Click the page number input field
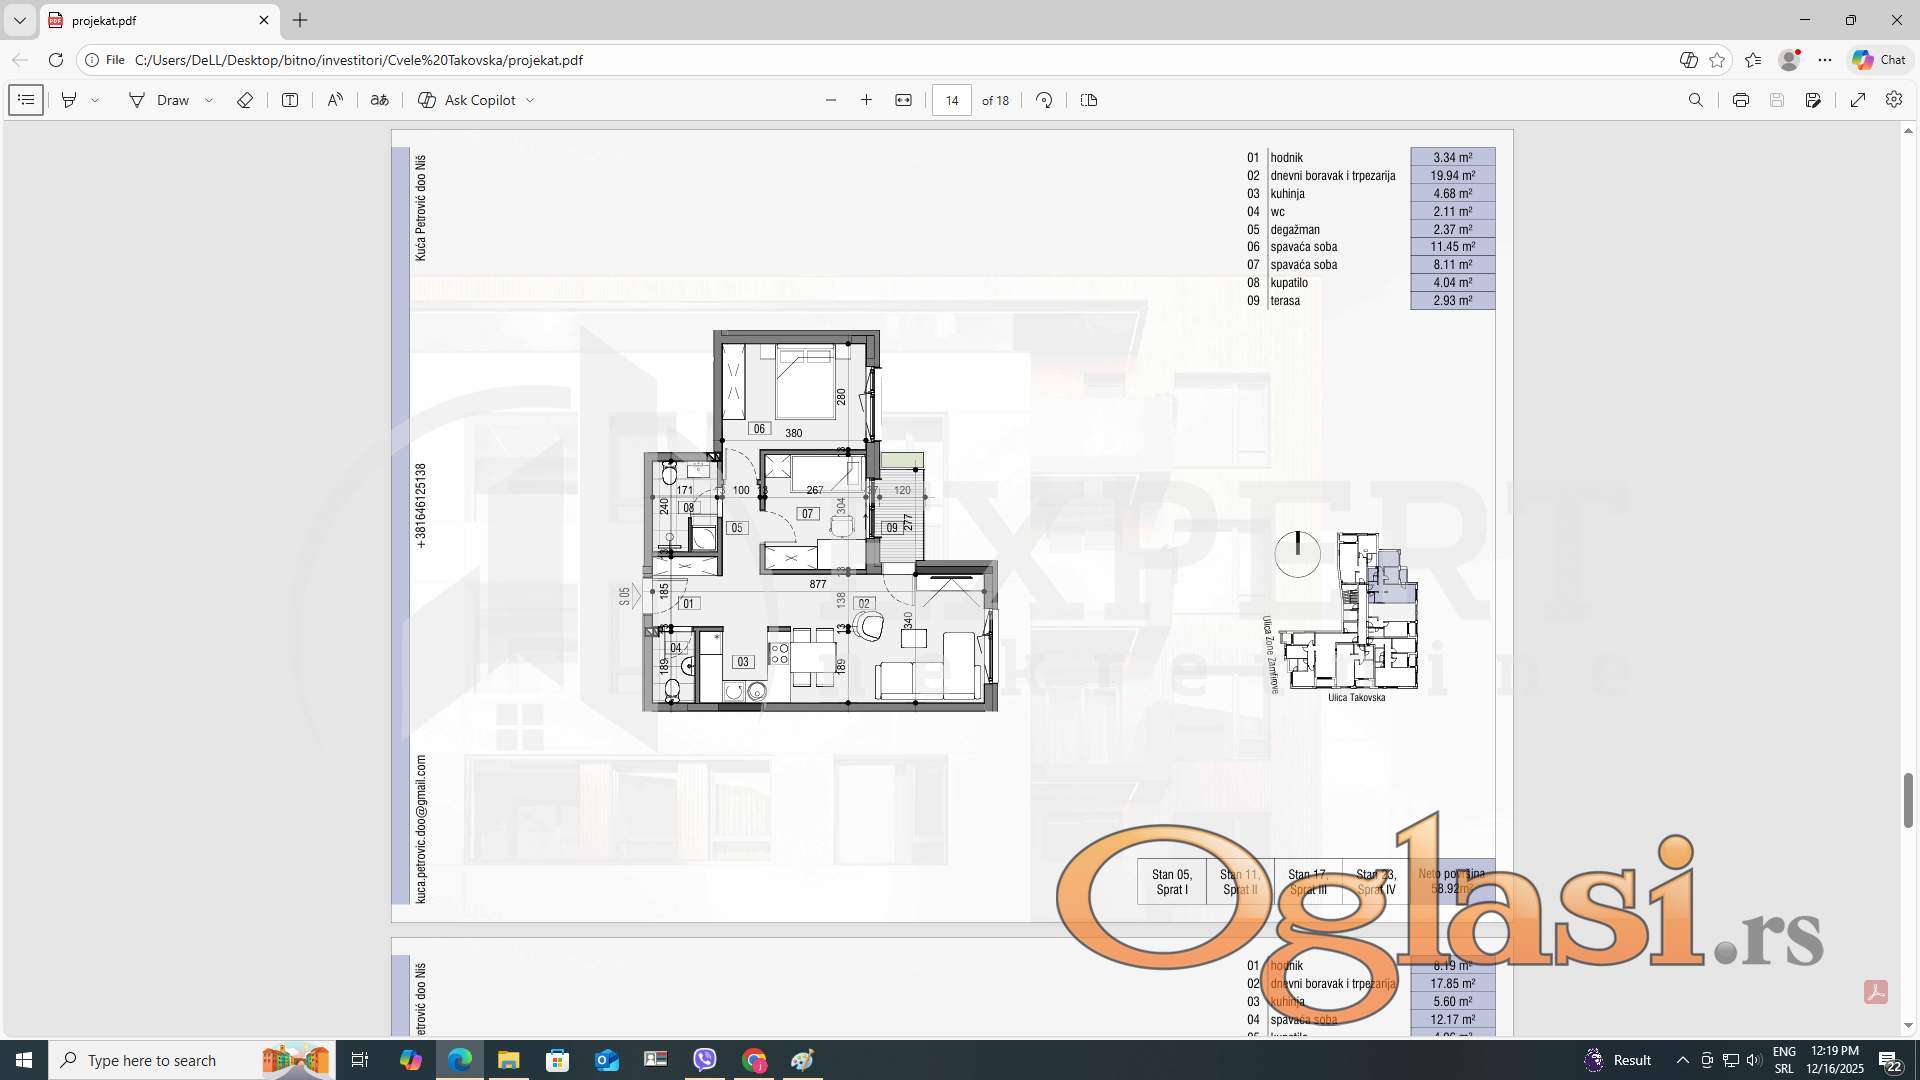Image resolution: width=1920 pixels, height=1080 pixels. click(x=951, y=100)
